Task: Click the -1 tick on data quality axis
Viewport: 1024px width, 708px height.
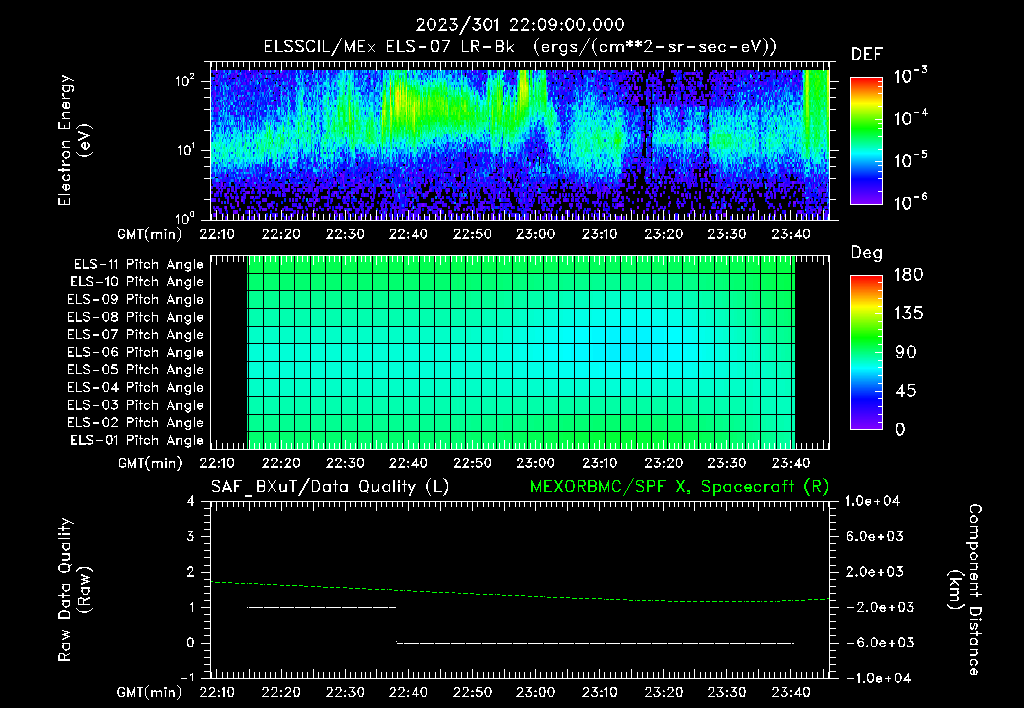Action: (x=187, y=678)
